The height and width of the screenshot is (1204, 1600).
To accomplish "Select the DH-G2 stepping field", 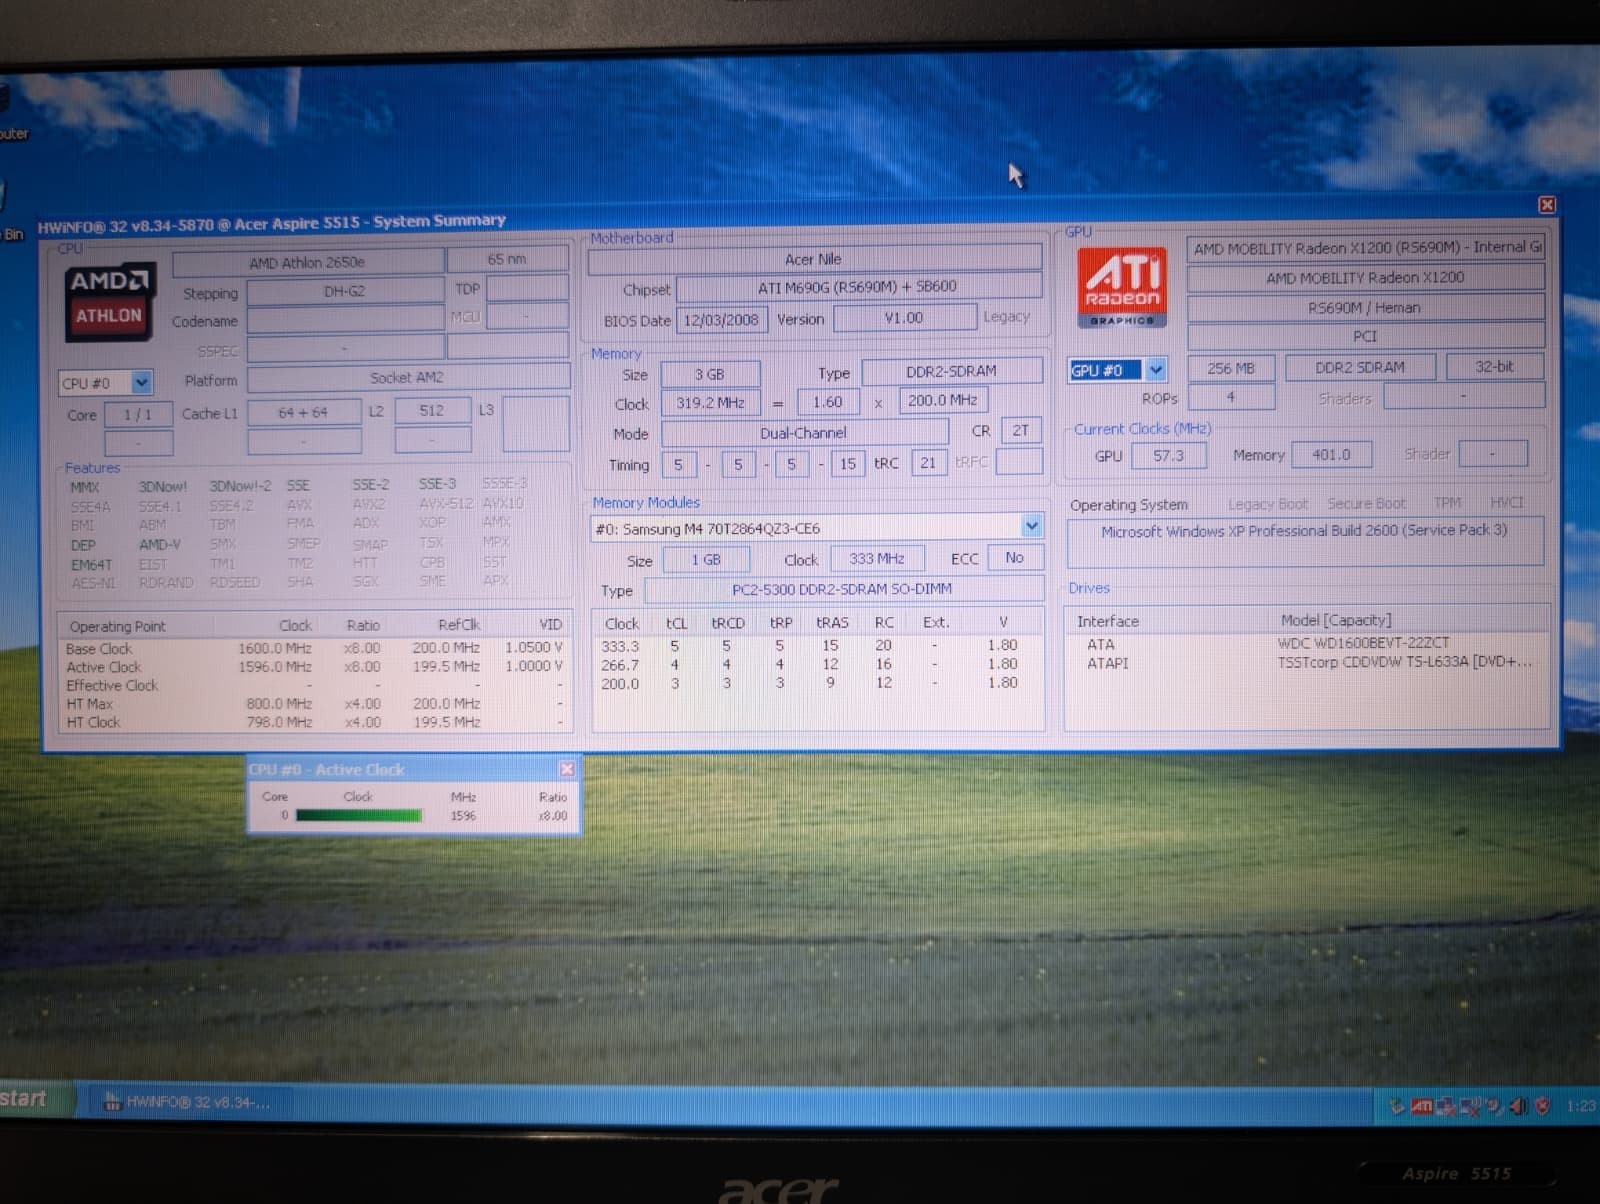I will point(345,291).
